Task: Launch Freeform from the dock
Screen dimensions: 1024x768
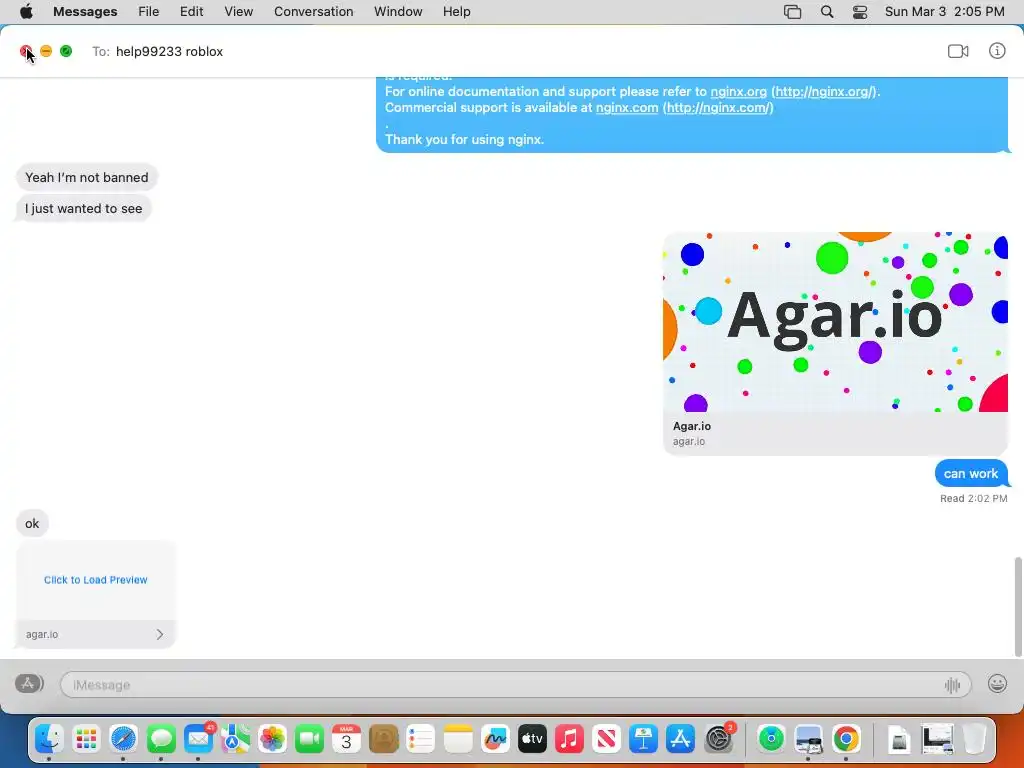Action: tap(495, 739)
